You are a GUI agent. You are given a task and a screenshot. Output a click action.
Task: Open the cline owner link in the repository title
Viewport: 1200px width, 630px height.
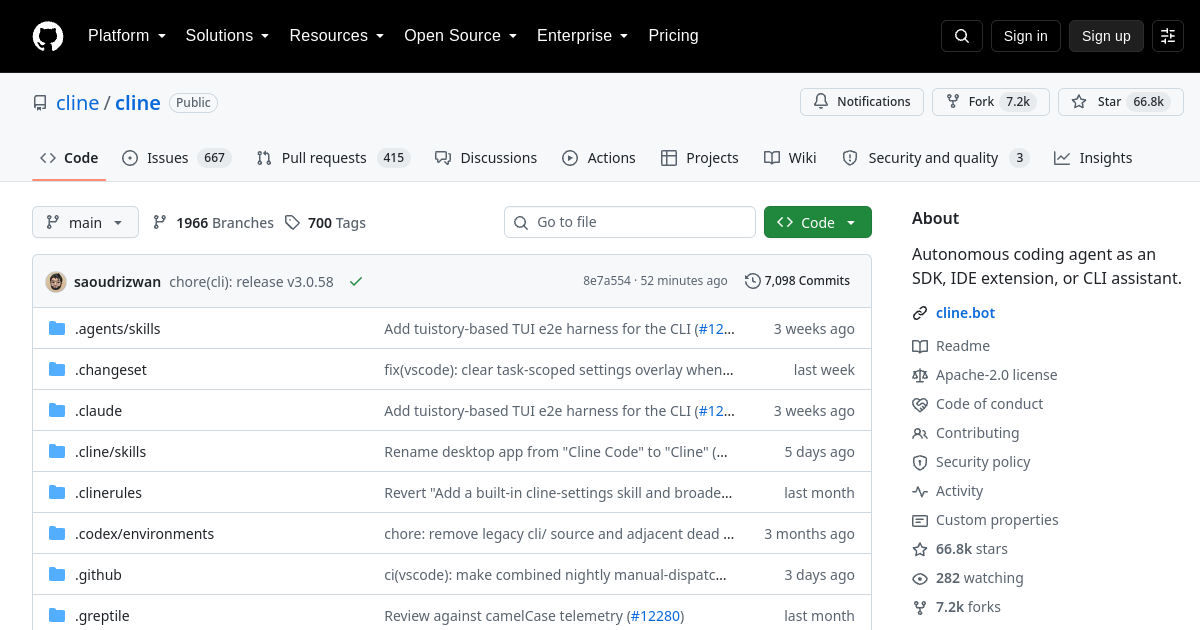pos(77,103)
